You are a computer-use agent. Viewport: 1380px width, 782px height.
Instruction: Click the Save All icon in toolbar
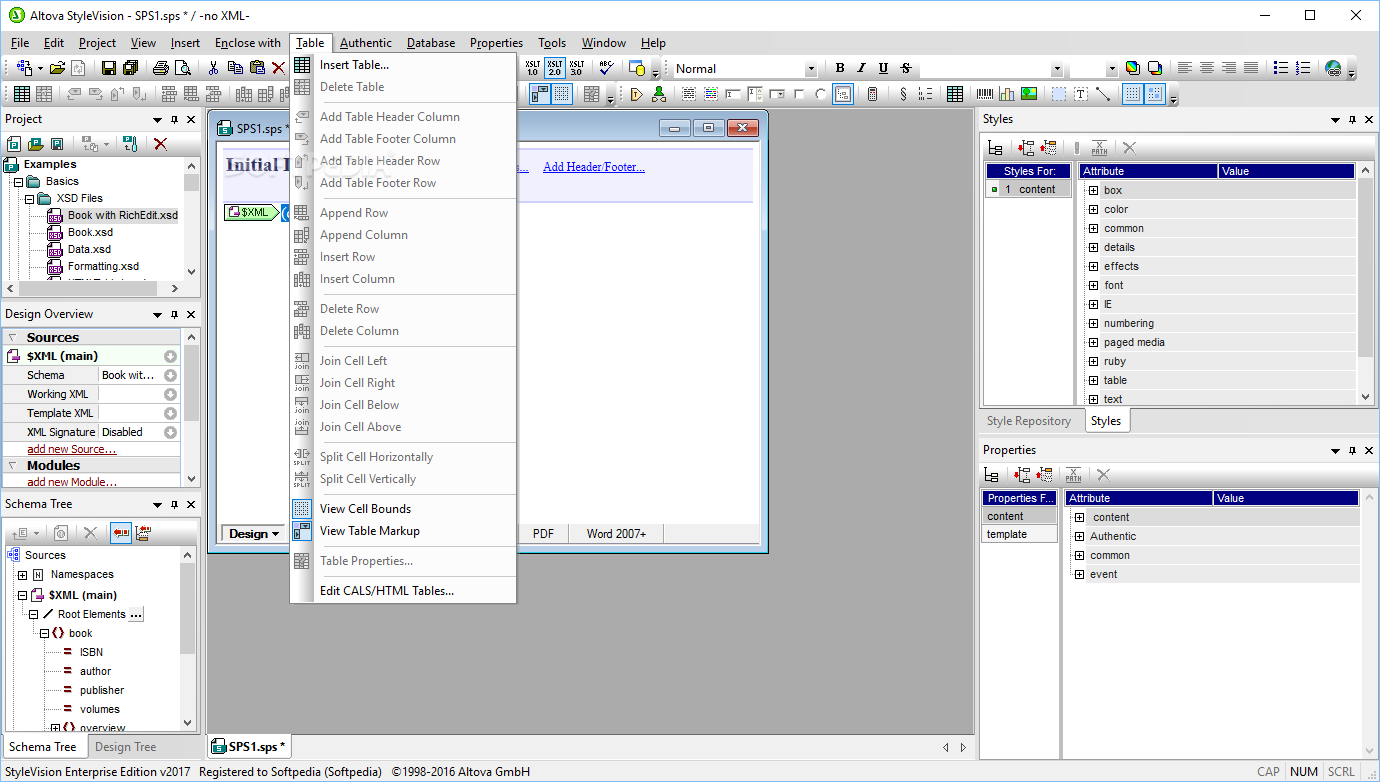click(131, 68)
